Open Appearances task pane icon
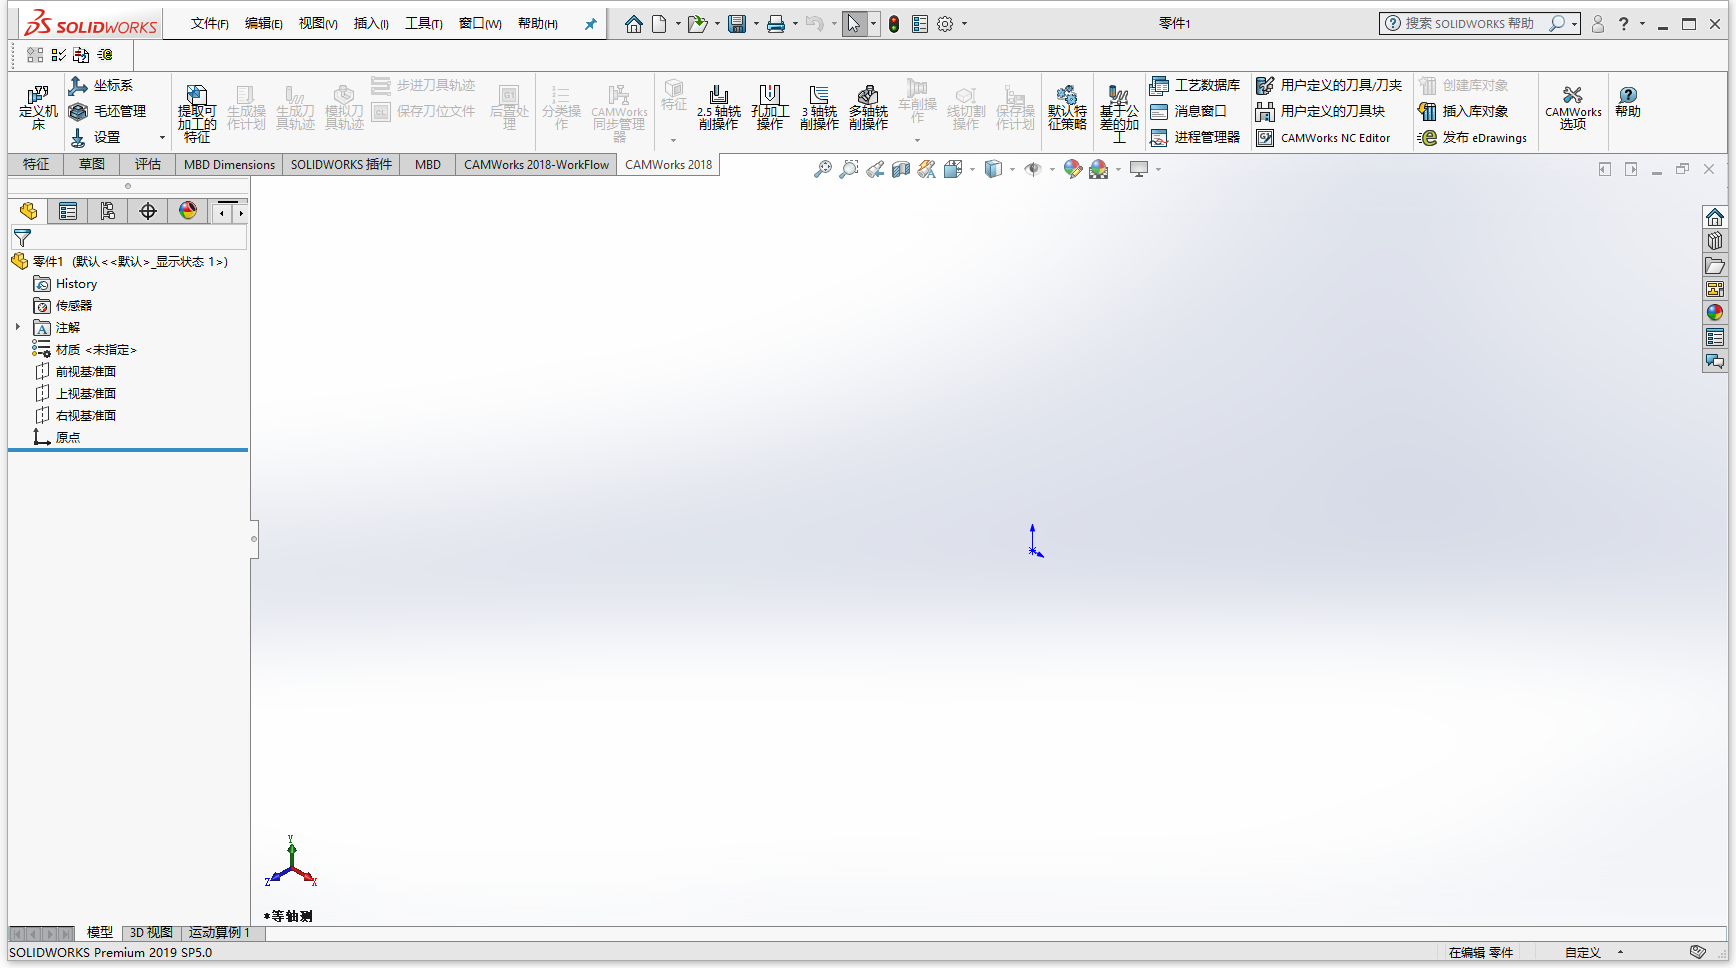This screenshot has height=968, width=1736. point(1715,313)
